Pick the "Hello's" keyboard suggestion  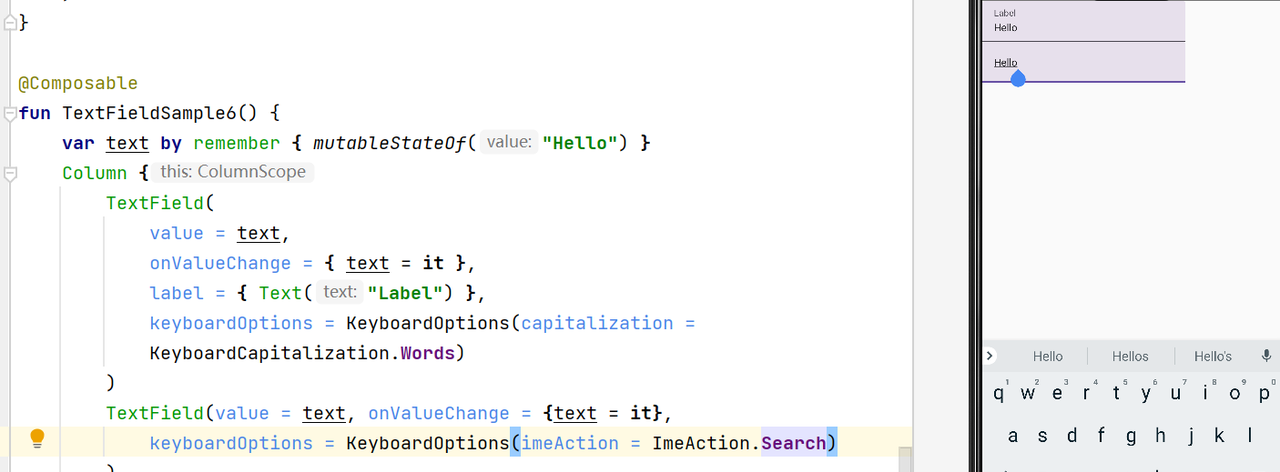click(1213, 356)
